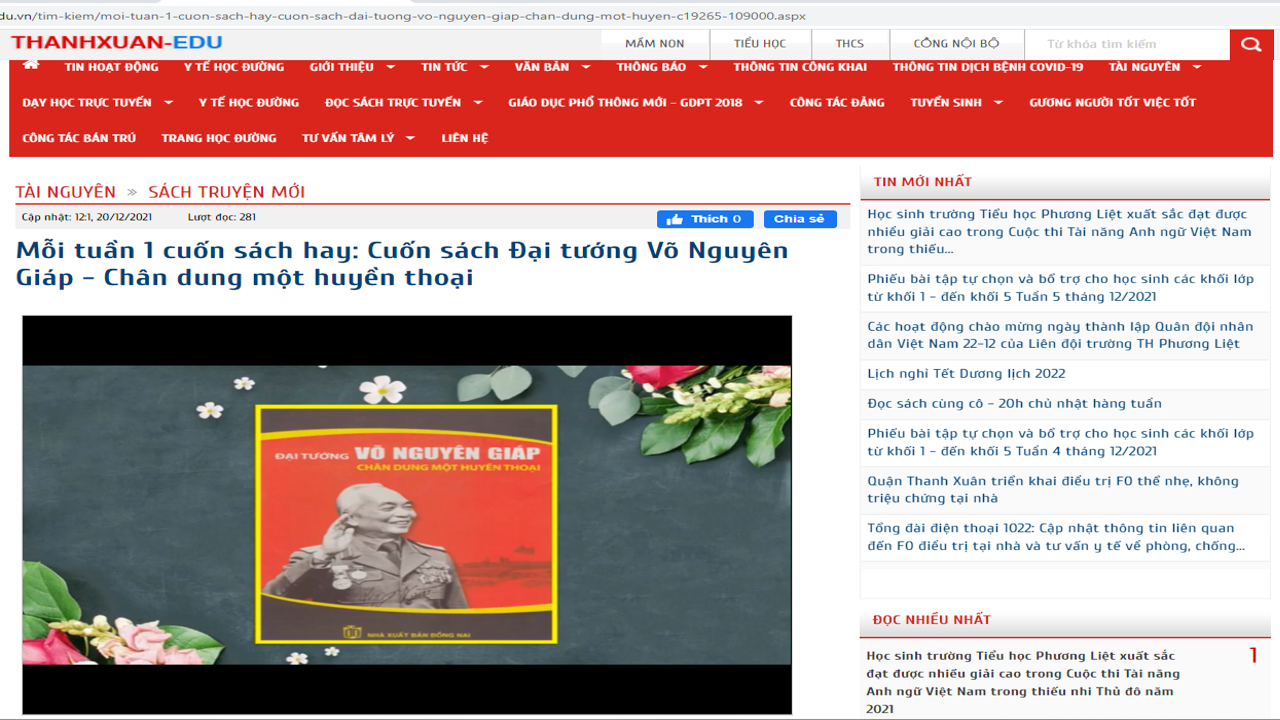Expand the ĐỌC SÁCH TRỰC TUYẾN dropdown arrow
1280x720 pixels.
pos(478,102)
